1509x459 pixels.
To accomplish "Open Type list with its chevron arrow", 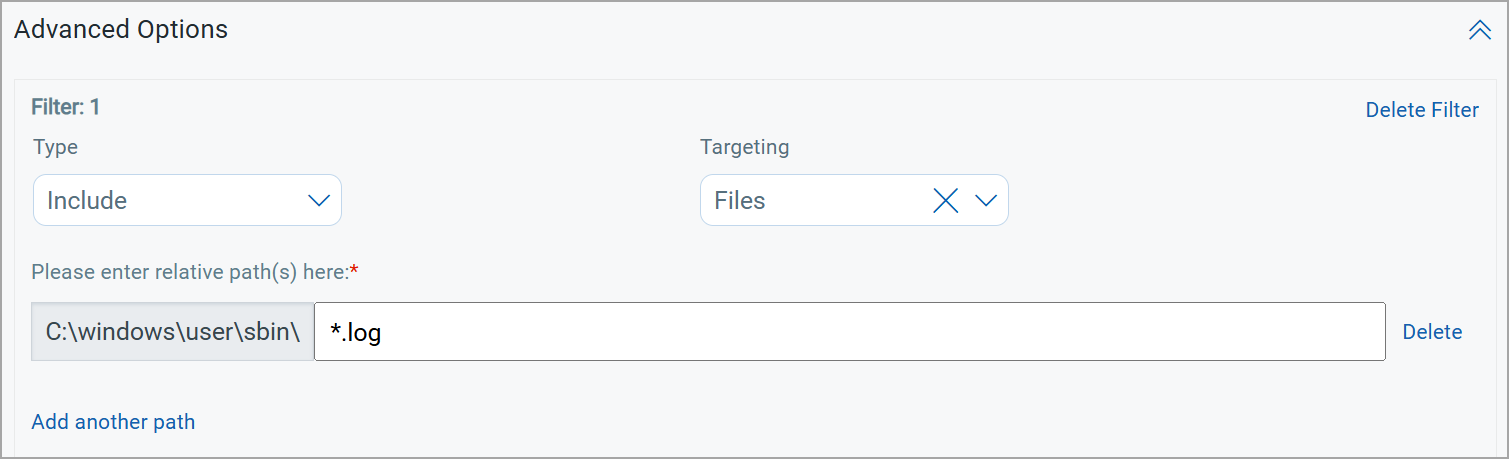I will point(319,201).
